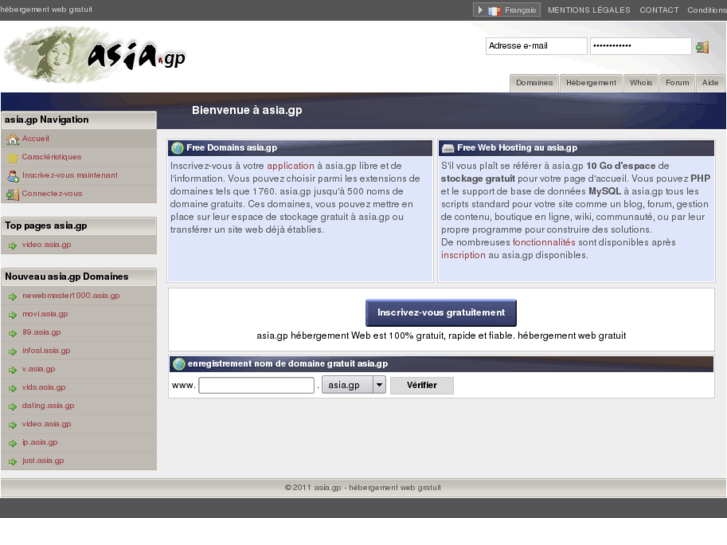
Task: Focus the www domain name input field
Action: [256, 385]
